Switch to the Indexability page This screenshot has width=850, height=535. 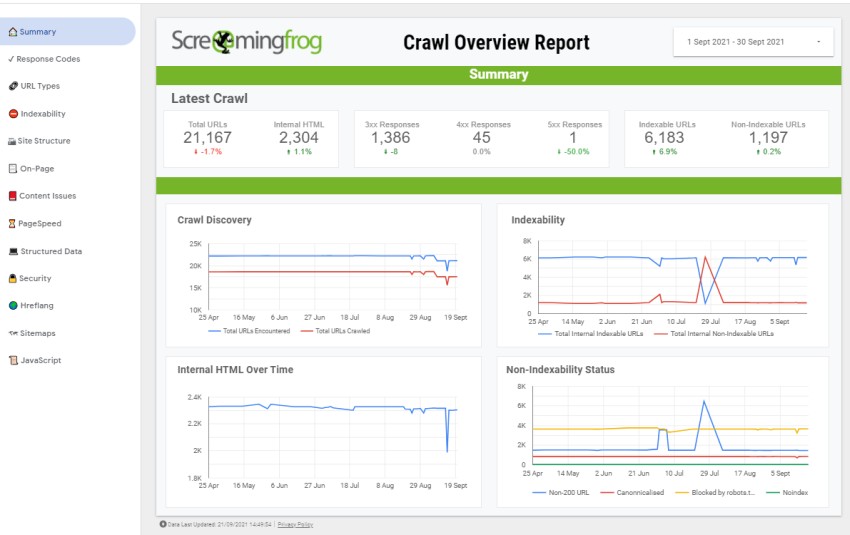[x=43, y=114]
